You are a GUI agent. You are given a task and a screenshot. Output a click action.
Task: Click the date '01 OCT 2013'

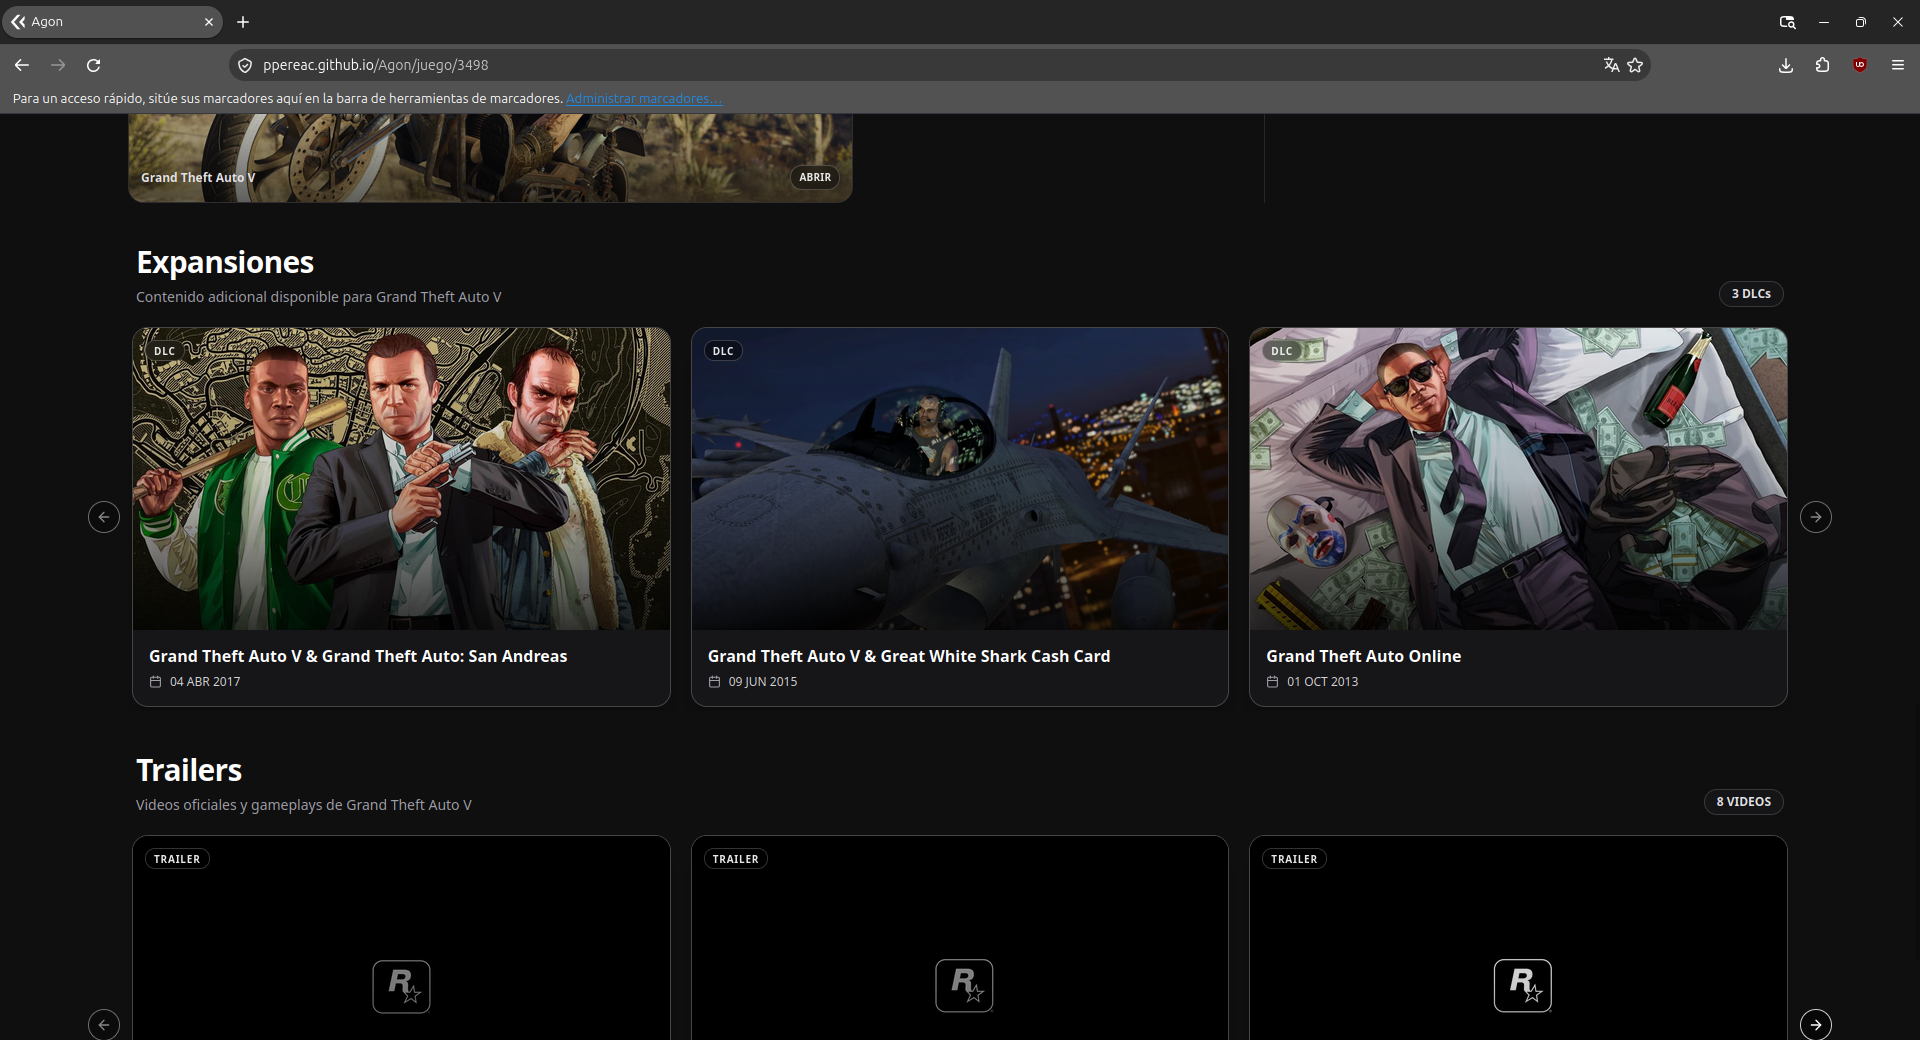[1322, 682]
